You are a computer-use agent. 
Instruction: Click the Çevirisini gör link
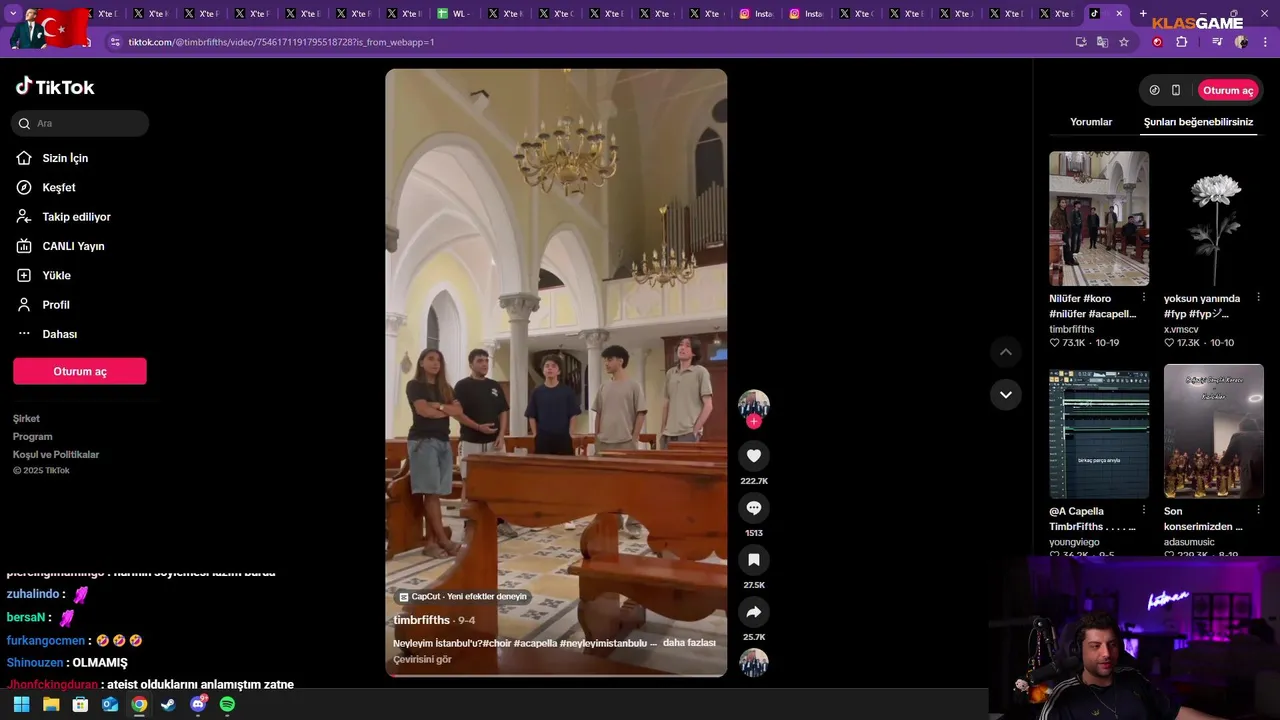(422, 659)
